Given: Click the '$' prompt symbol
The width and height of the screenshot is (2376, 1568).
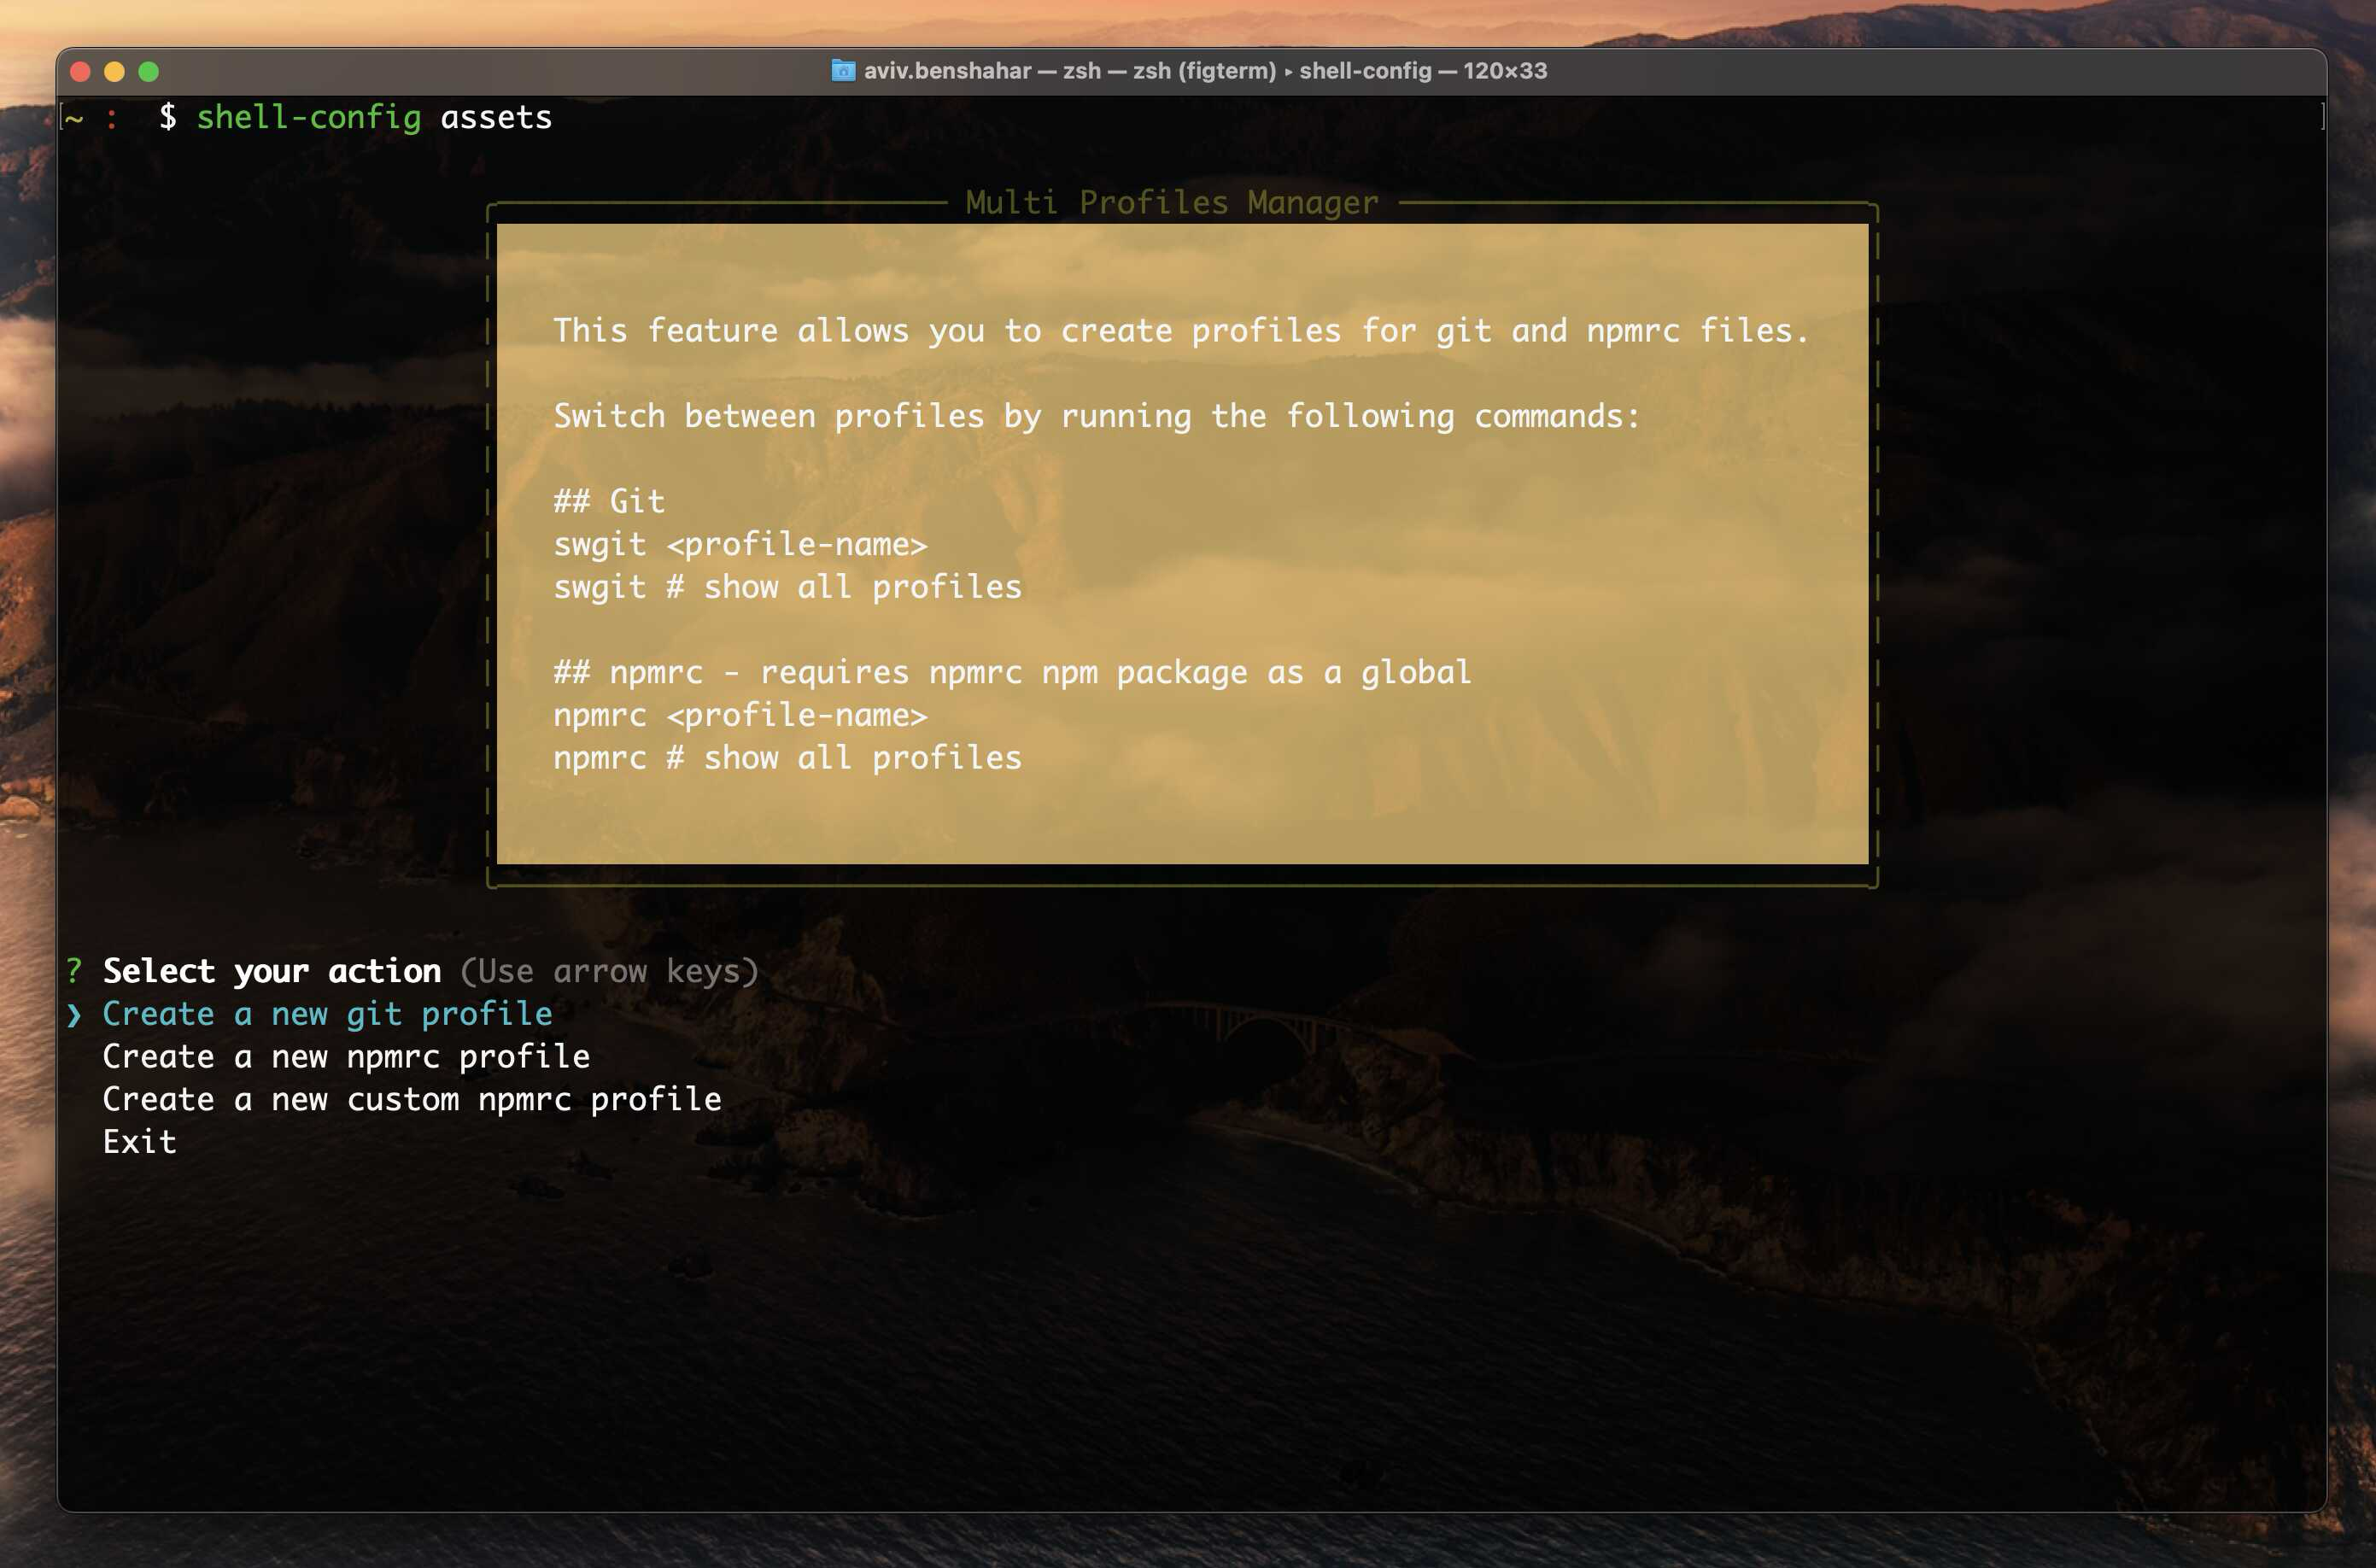Looking at the screenshot, I should [x=168, y=117].
